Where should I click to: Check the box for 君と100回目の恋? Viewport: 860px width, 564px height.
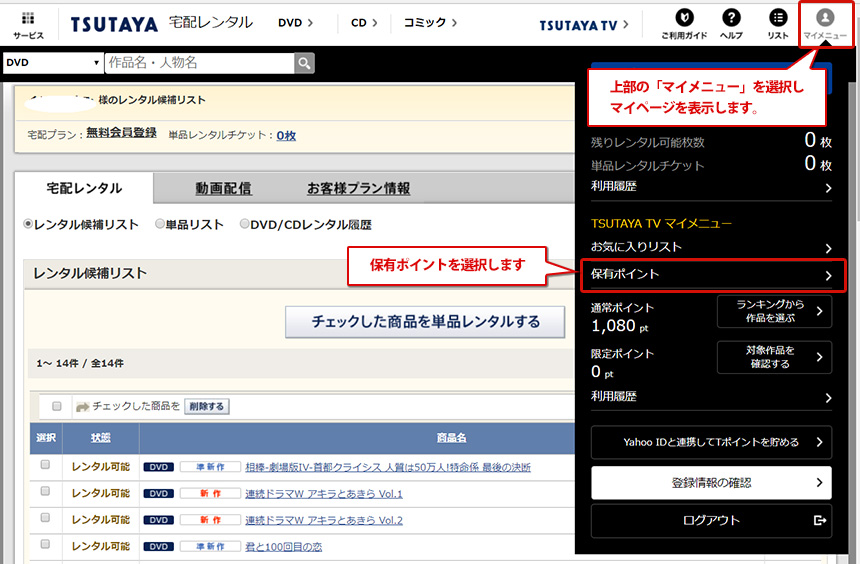(46, 544)
